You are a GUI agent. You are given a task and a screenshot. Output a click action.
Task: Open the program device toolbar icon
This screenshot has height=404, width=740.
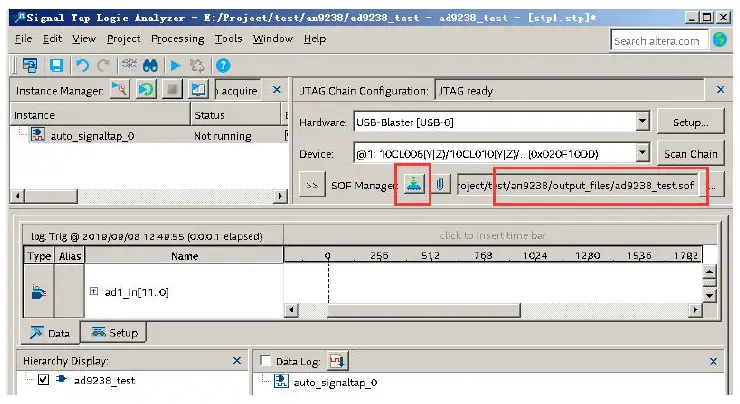197,65
